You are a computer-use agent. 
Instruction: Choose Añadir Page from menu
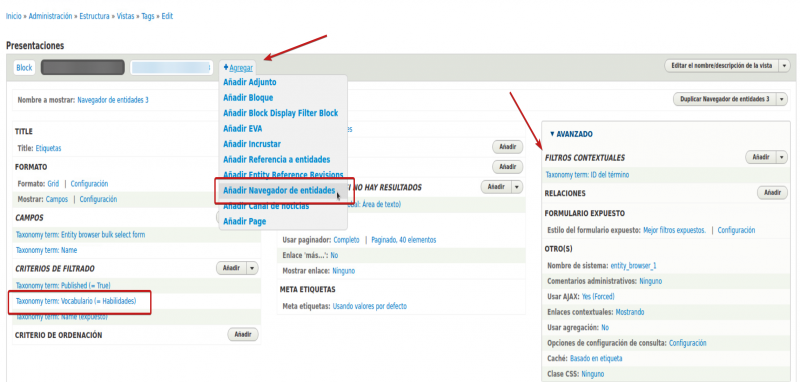coord(244,221)
